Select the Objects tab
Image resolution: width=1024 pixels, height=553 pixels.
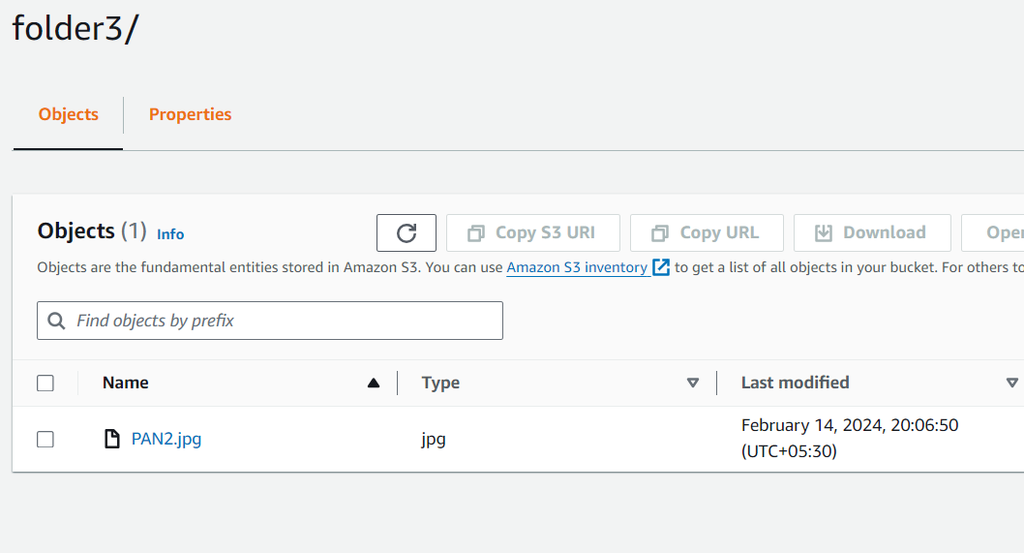(x=68, y=115)
